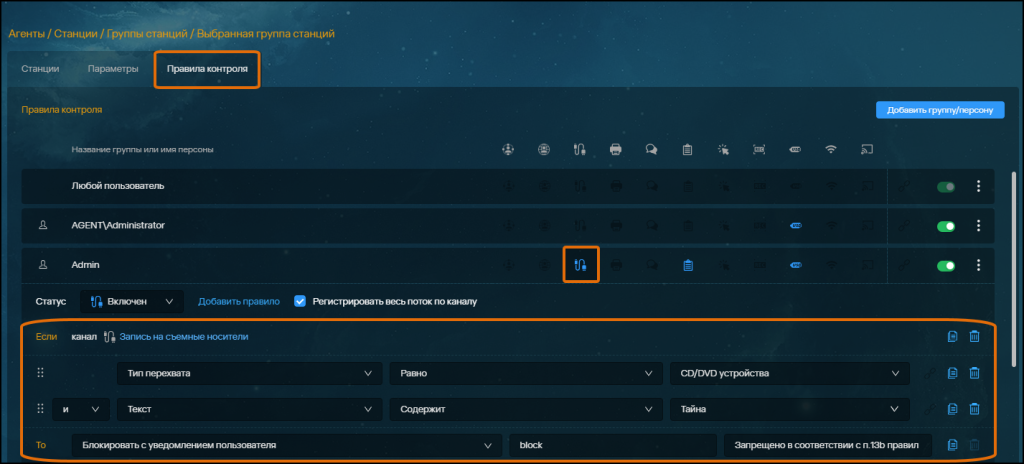Copy the 'Текст' condition row
Screen dimensions: 1024x464
(952, 409)
